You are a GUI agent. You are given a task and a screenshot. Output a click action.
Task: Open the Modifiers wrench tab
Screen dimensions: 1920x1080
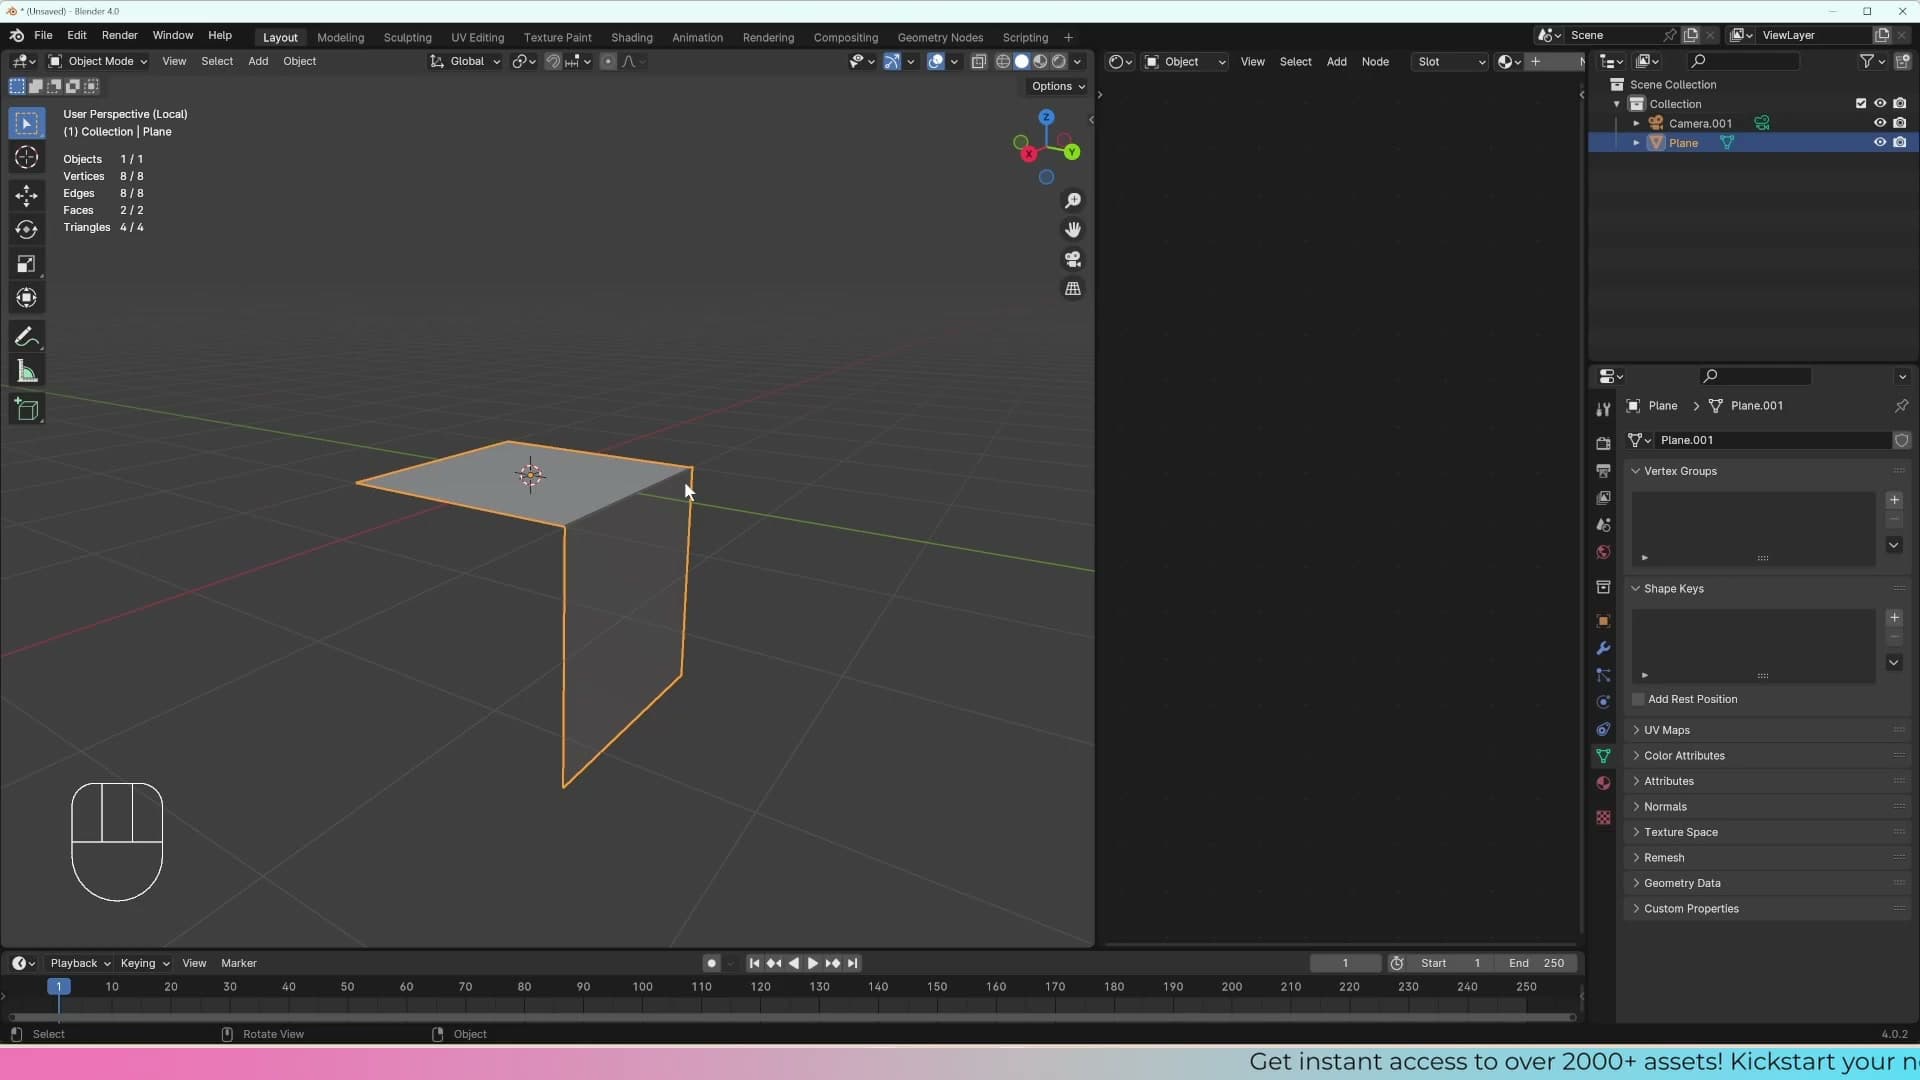(1603, 648)
